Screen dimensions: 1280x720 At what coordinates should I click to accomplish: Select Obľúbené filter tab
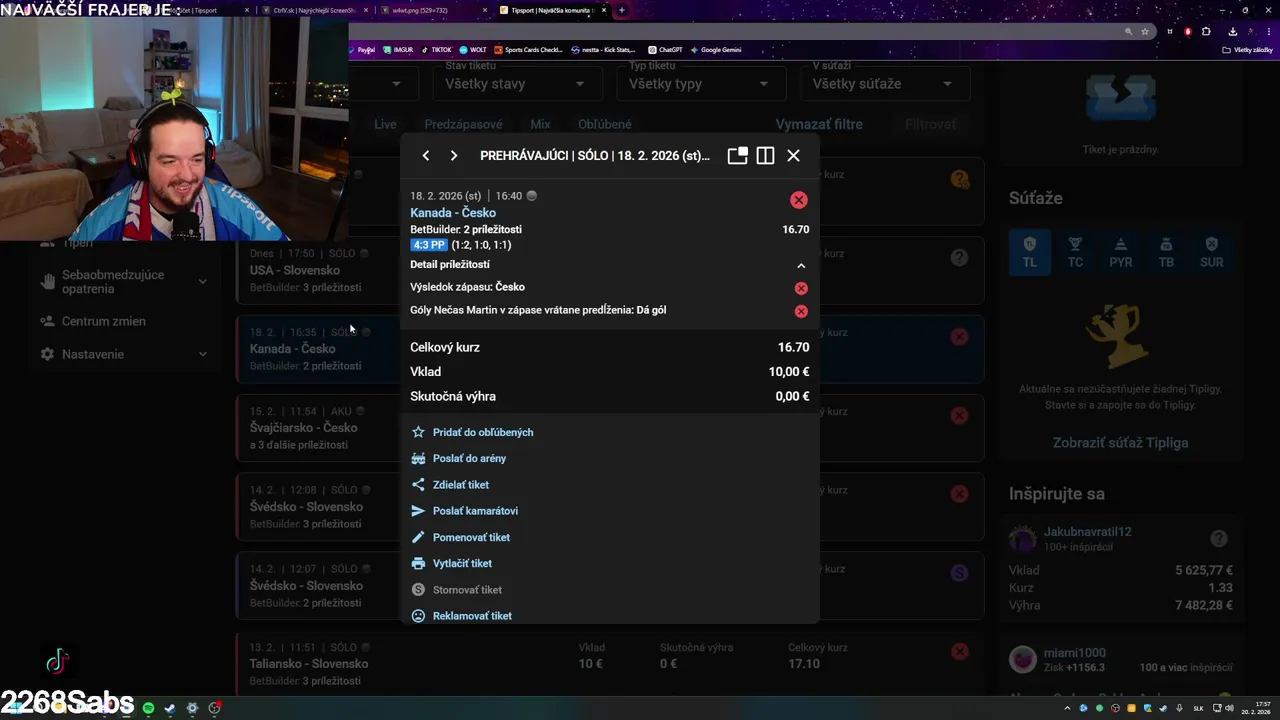pos(605,125)
